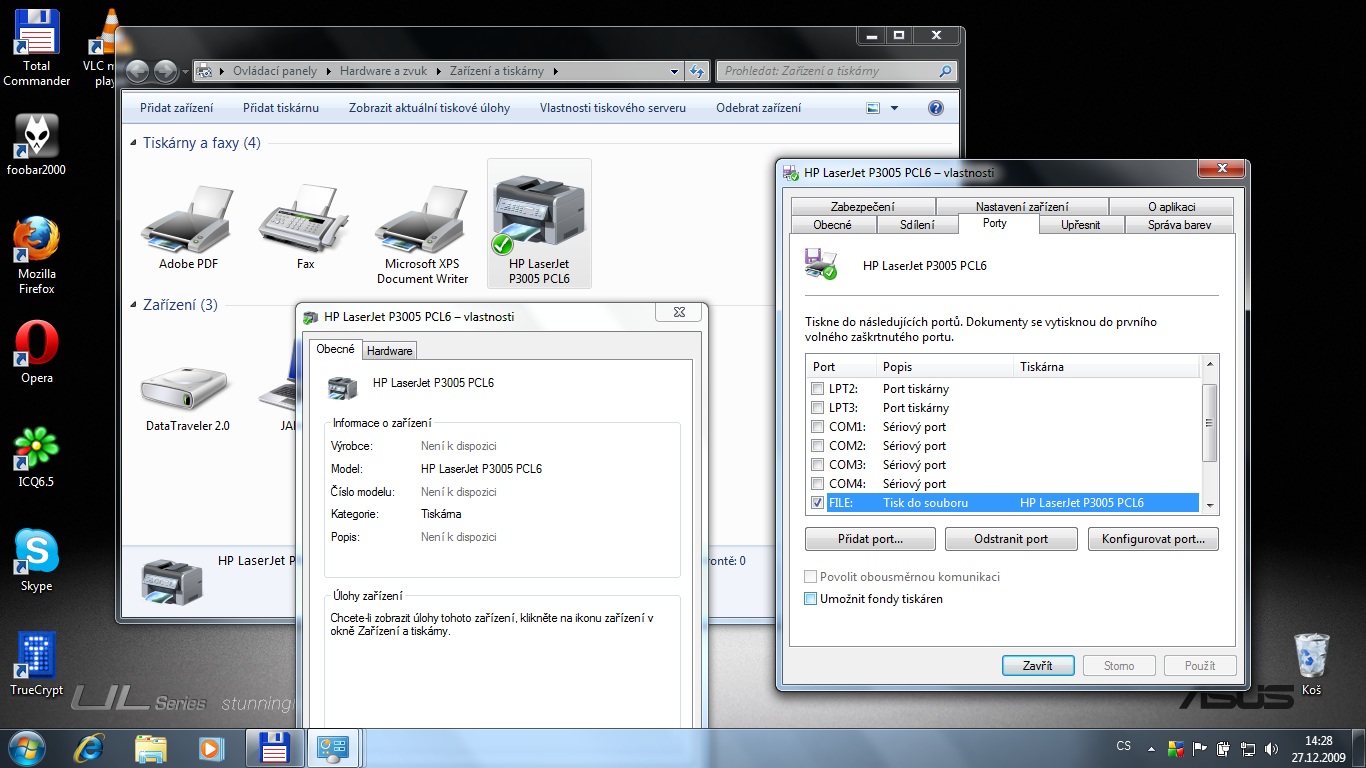Switch to the Sdílení tab

(x=917, y=225)
